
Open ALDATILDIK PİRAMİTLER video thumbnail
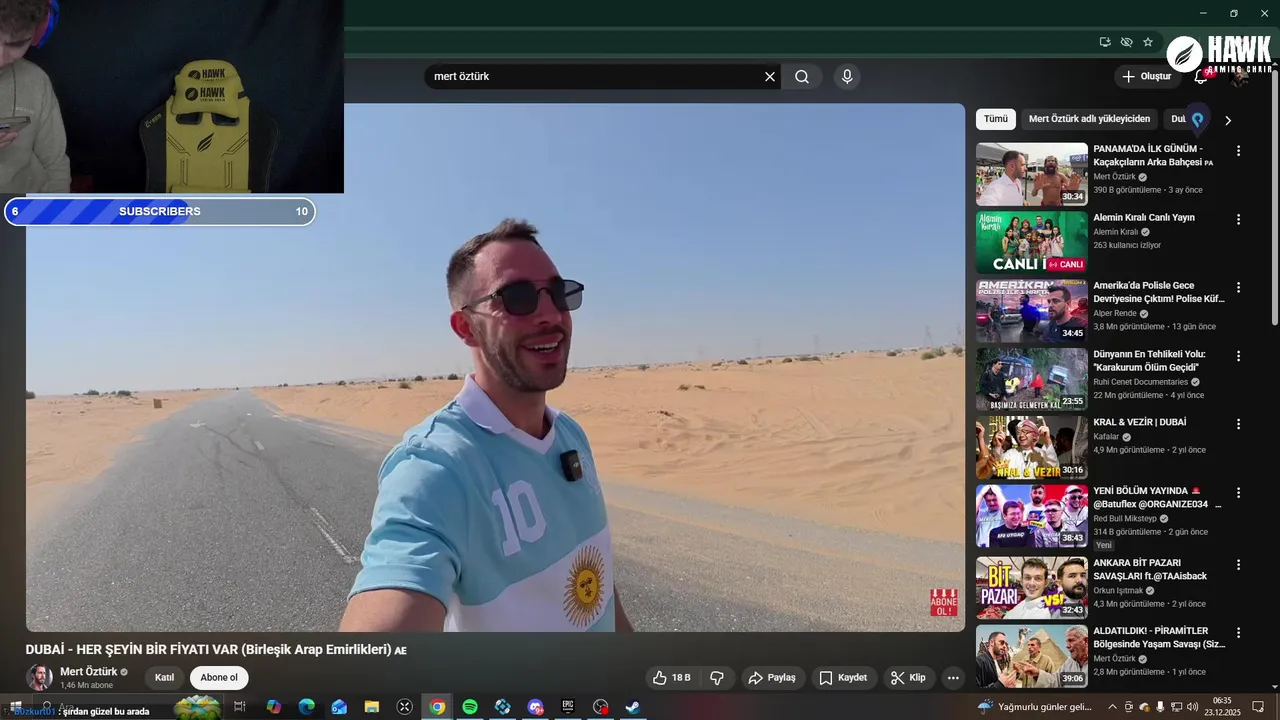pyautogui.click(x=1032, y=656)
